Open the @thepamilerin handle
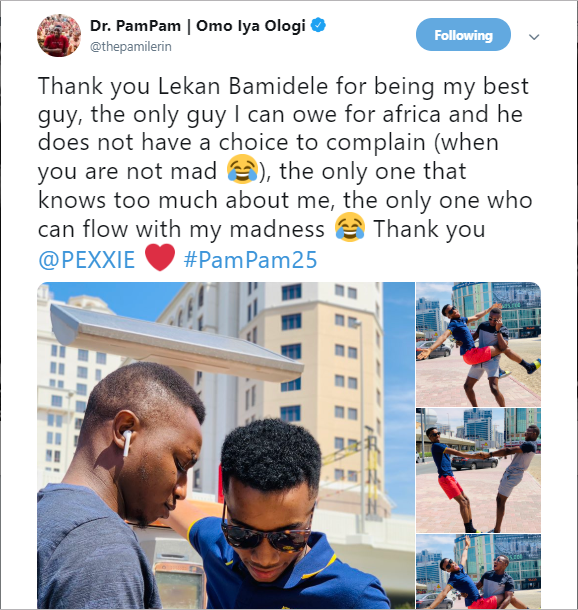The height and width of the screenshot is (610, 578). pos(131,46)
